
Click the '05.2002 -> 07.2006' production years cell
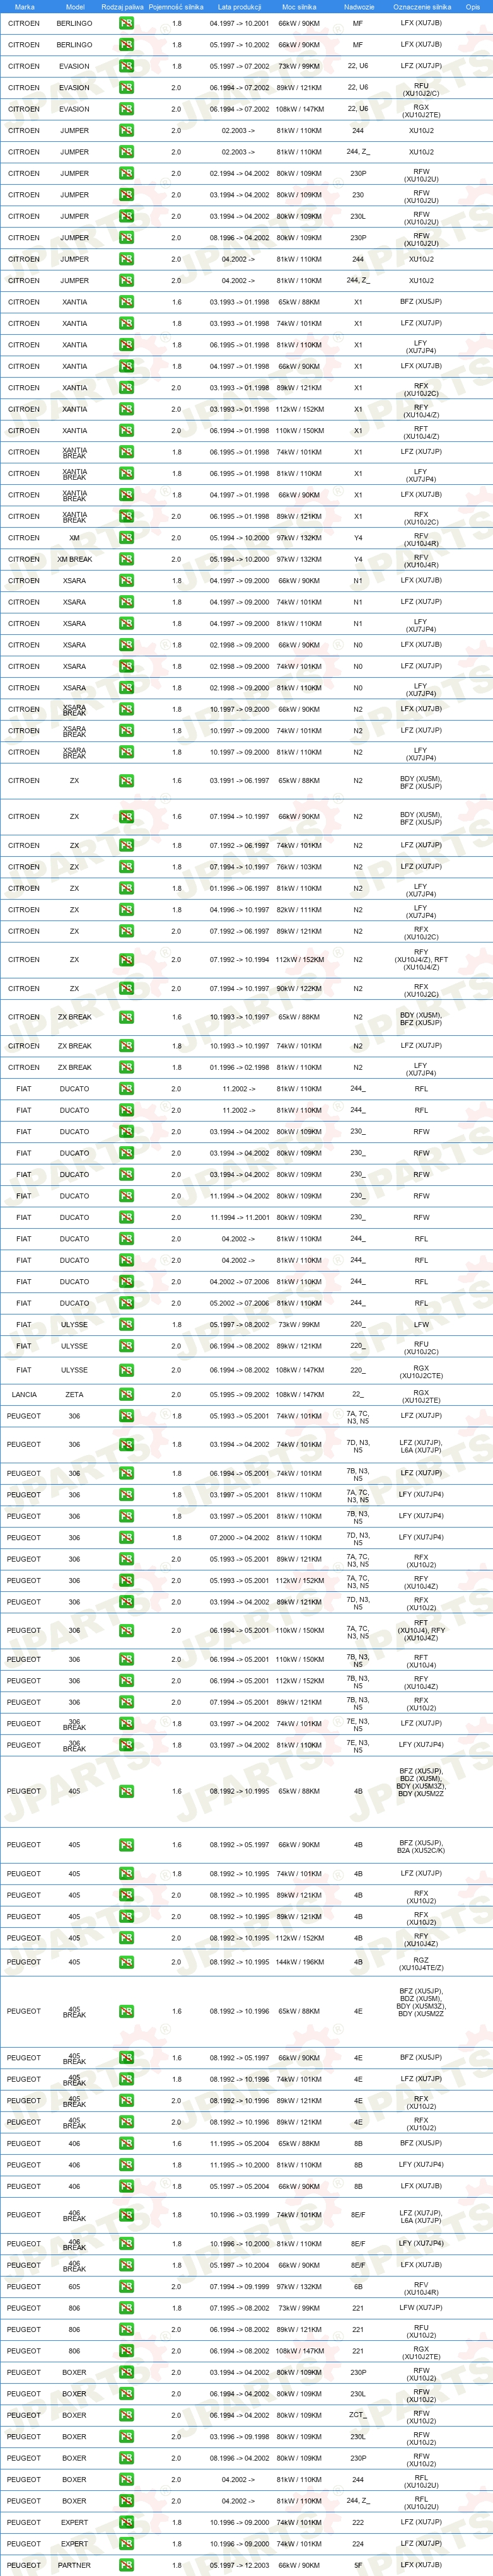coord(239,1303)
